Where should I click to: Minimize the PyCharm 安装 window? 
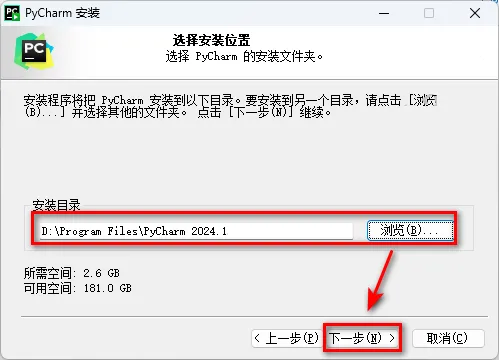[384, 13]
